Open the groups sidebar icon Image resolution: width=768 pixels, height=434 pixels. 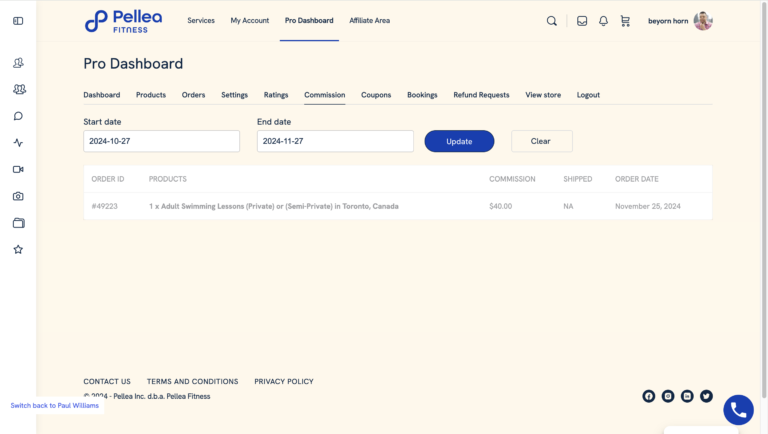[x=19, y=89]
